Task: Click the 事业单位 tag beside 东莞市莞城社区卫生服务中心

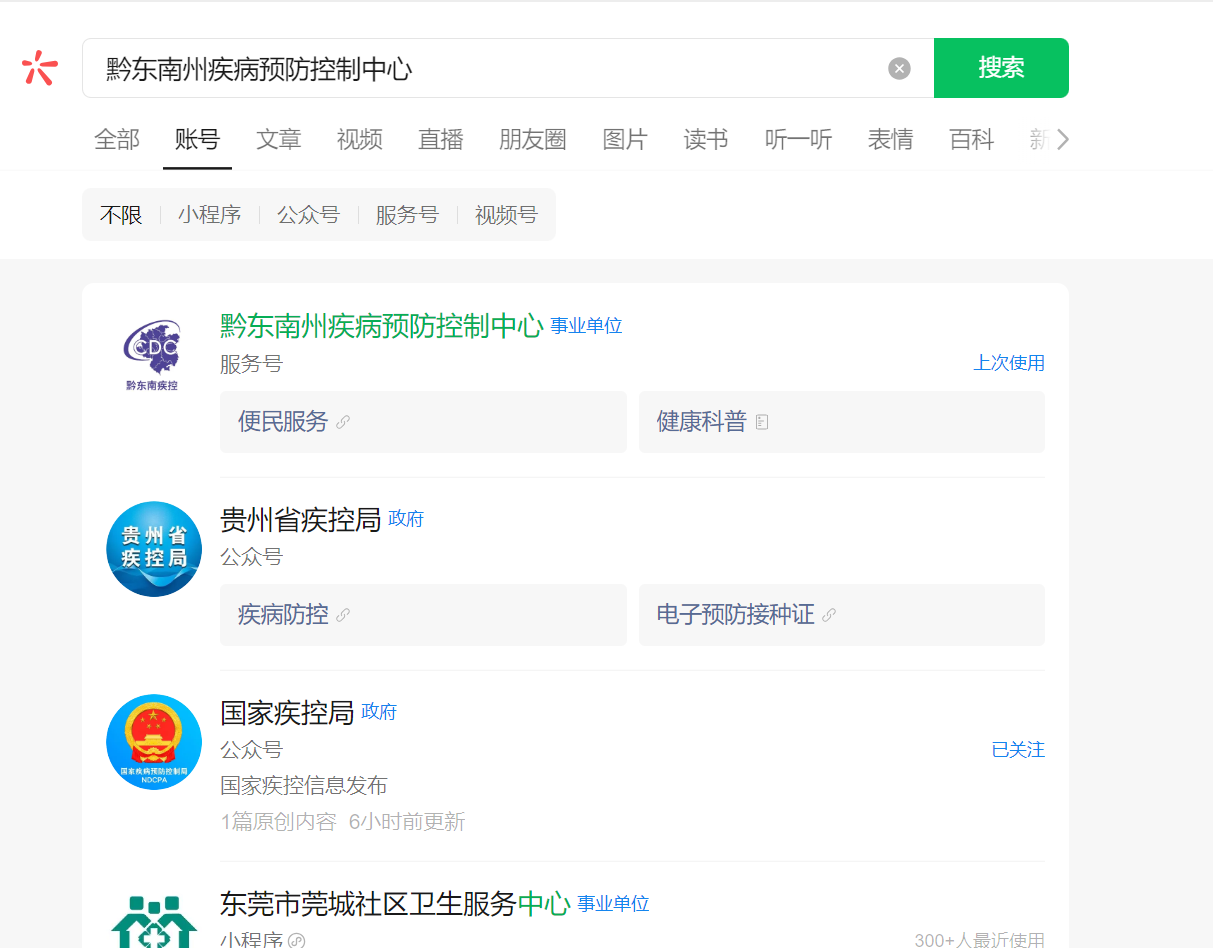Action: pyautogui.click(x=613, y=904)
